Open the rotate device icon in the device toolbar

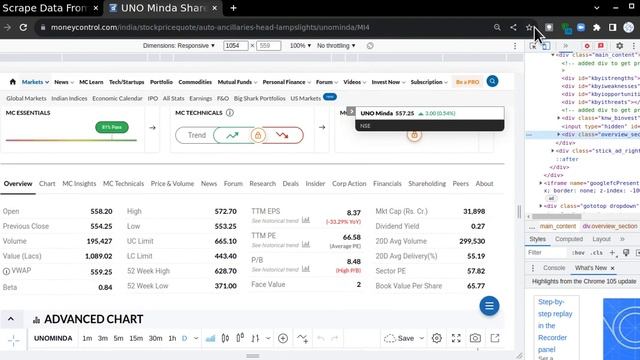pyautogui.click(x=370, y=46)
